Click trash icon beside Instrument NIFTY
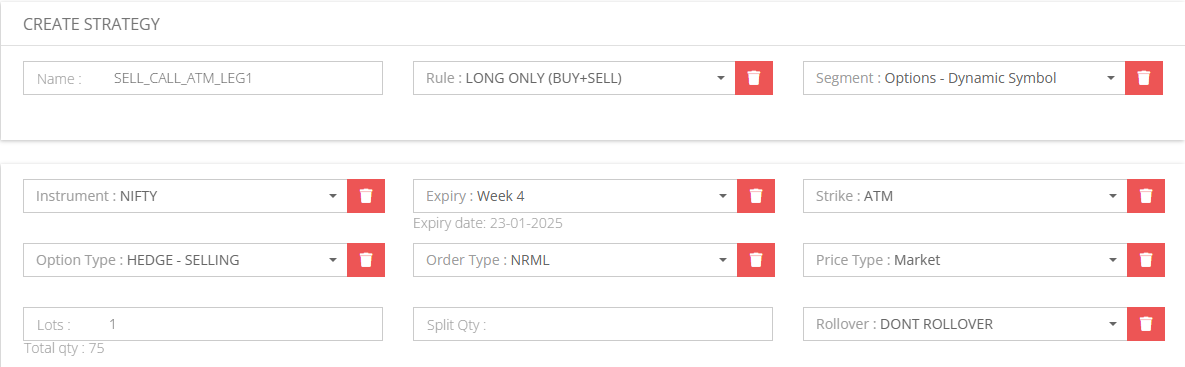This screenshot has width=1185, height=367. point(366,196)
